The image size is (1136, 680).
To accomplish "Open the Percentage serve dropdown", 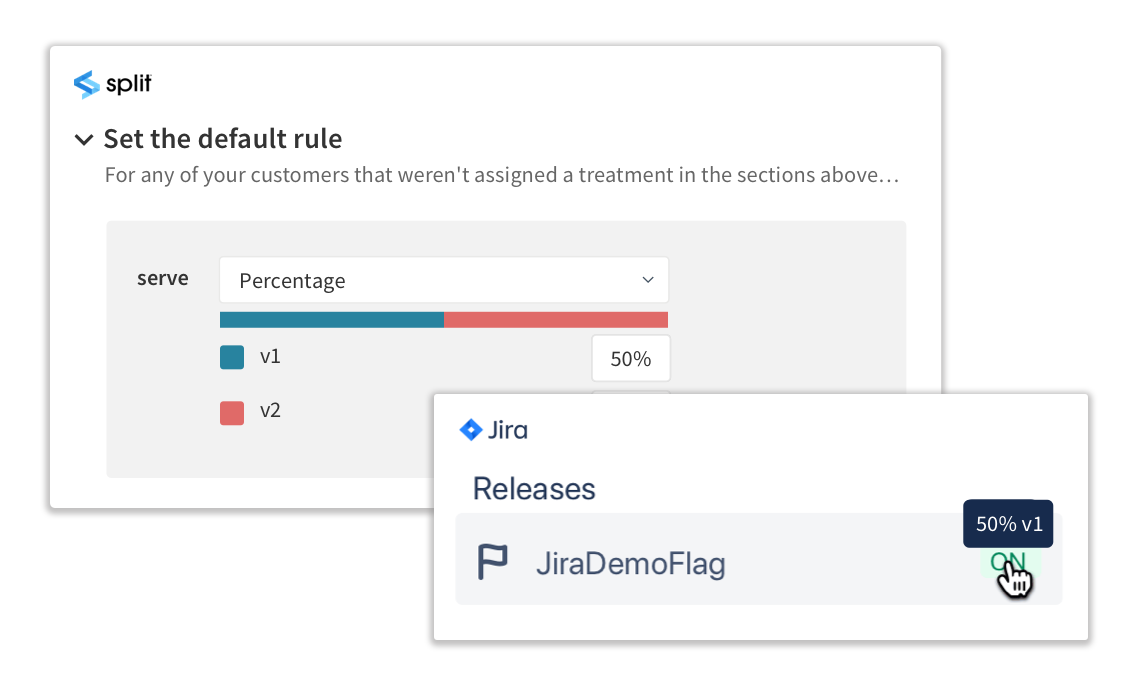I will 443,280.
